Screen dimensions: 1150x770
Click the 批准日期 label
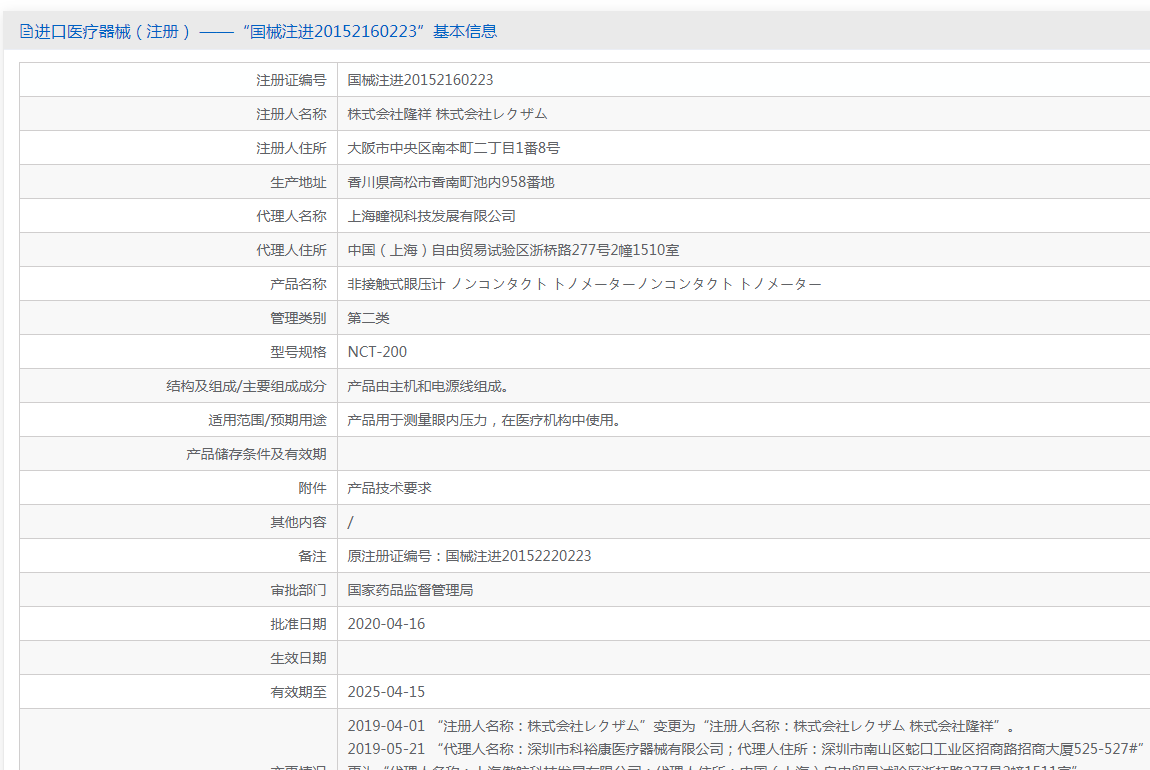pos(299,624)
